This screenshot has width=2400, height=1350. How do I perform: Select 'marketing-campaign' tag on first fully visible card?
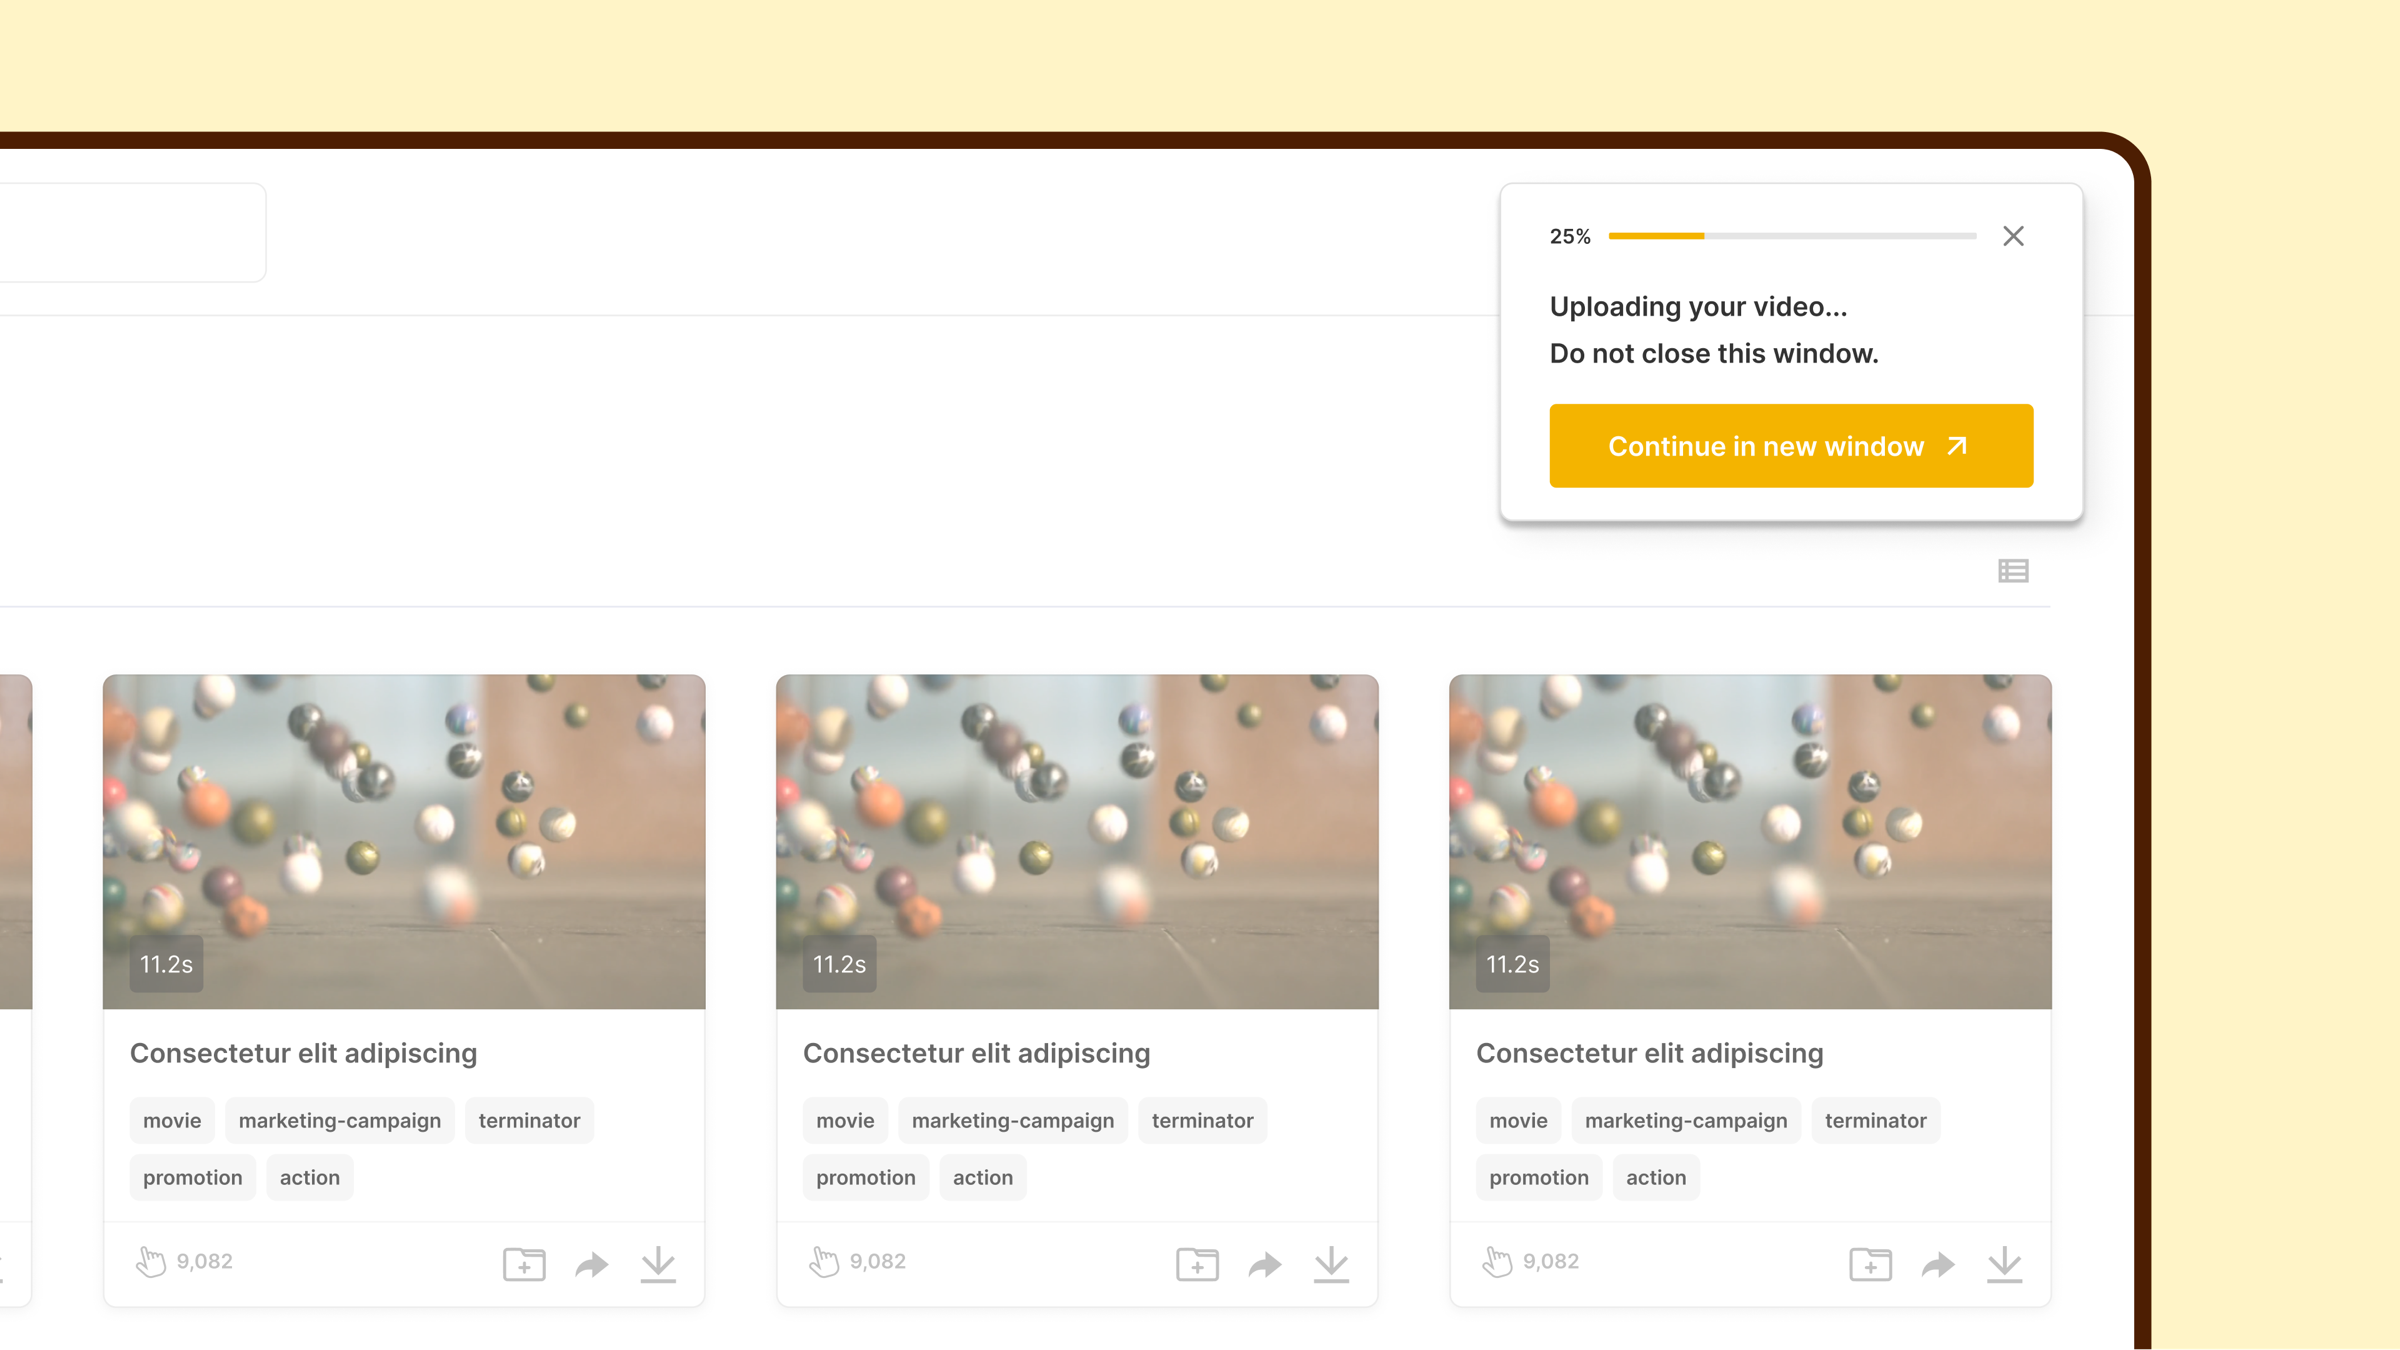pyautogui.click(x=340, y=1120)
